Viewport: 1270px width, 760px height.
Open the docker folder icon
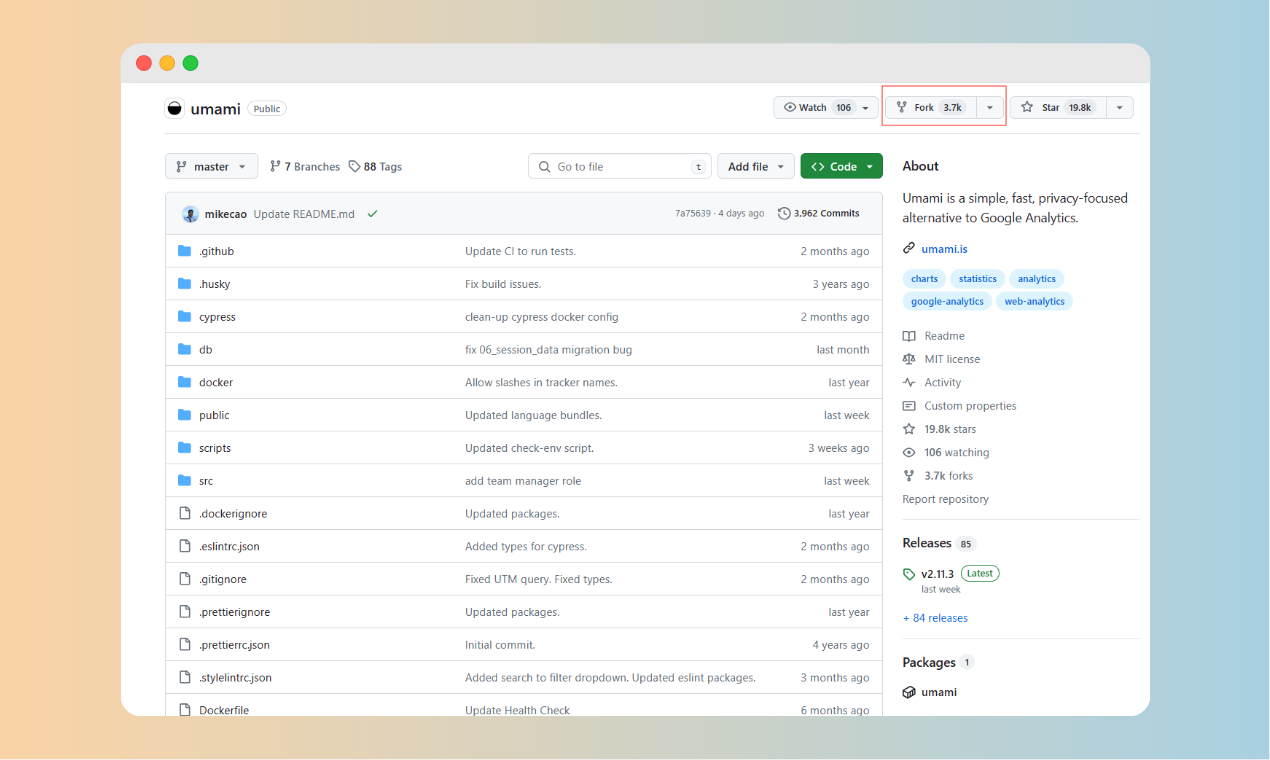point(184,382)
